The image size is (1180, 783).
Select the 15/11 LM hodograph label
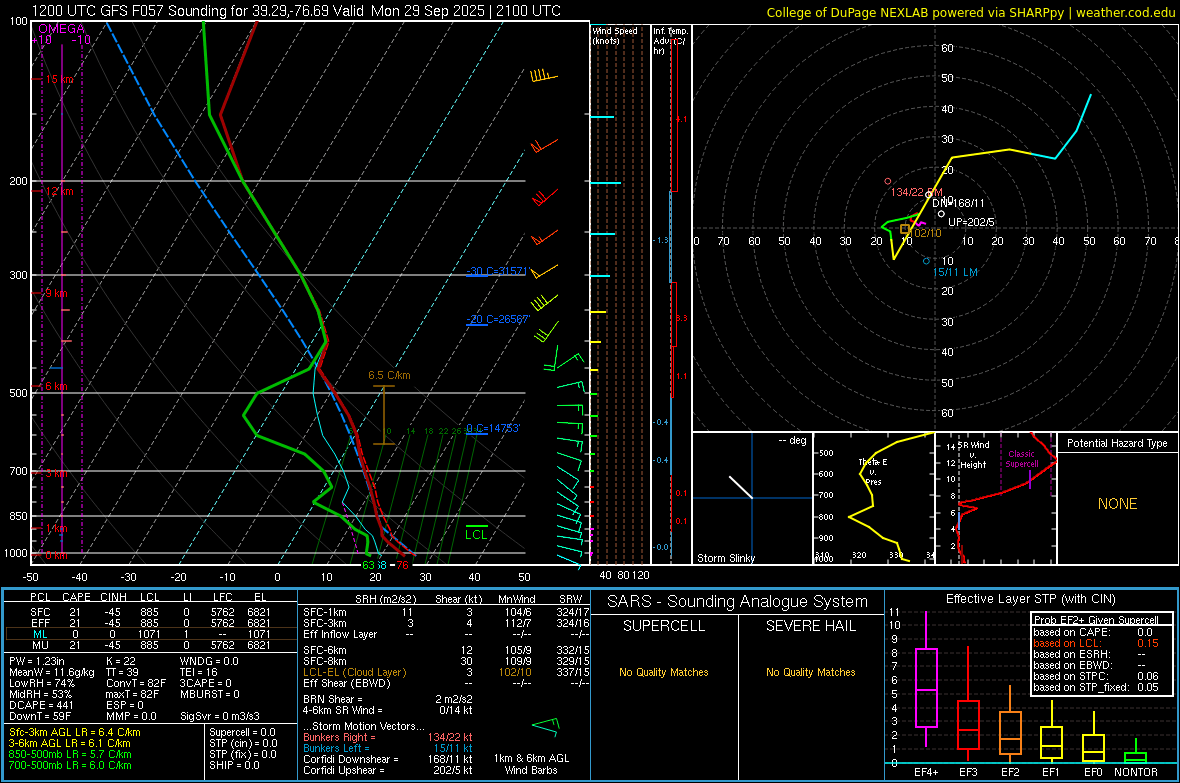click(955, 272)
